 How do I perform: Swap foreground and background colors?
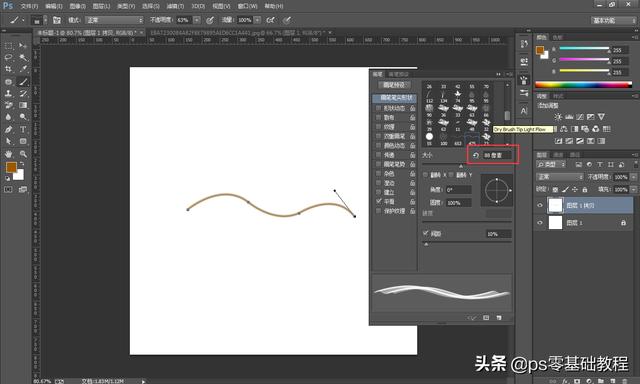click(22, 164)
